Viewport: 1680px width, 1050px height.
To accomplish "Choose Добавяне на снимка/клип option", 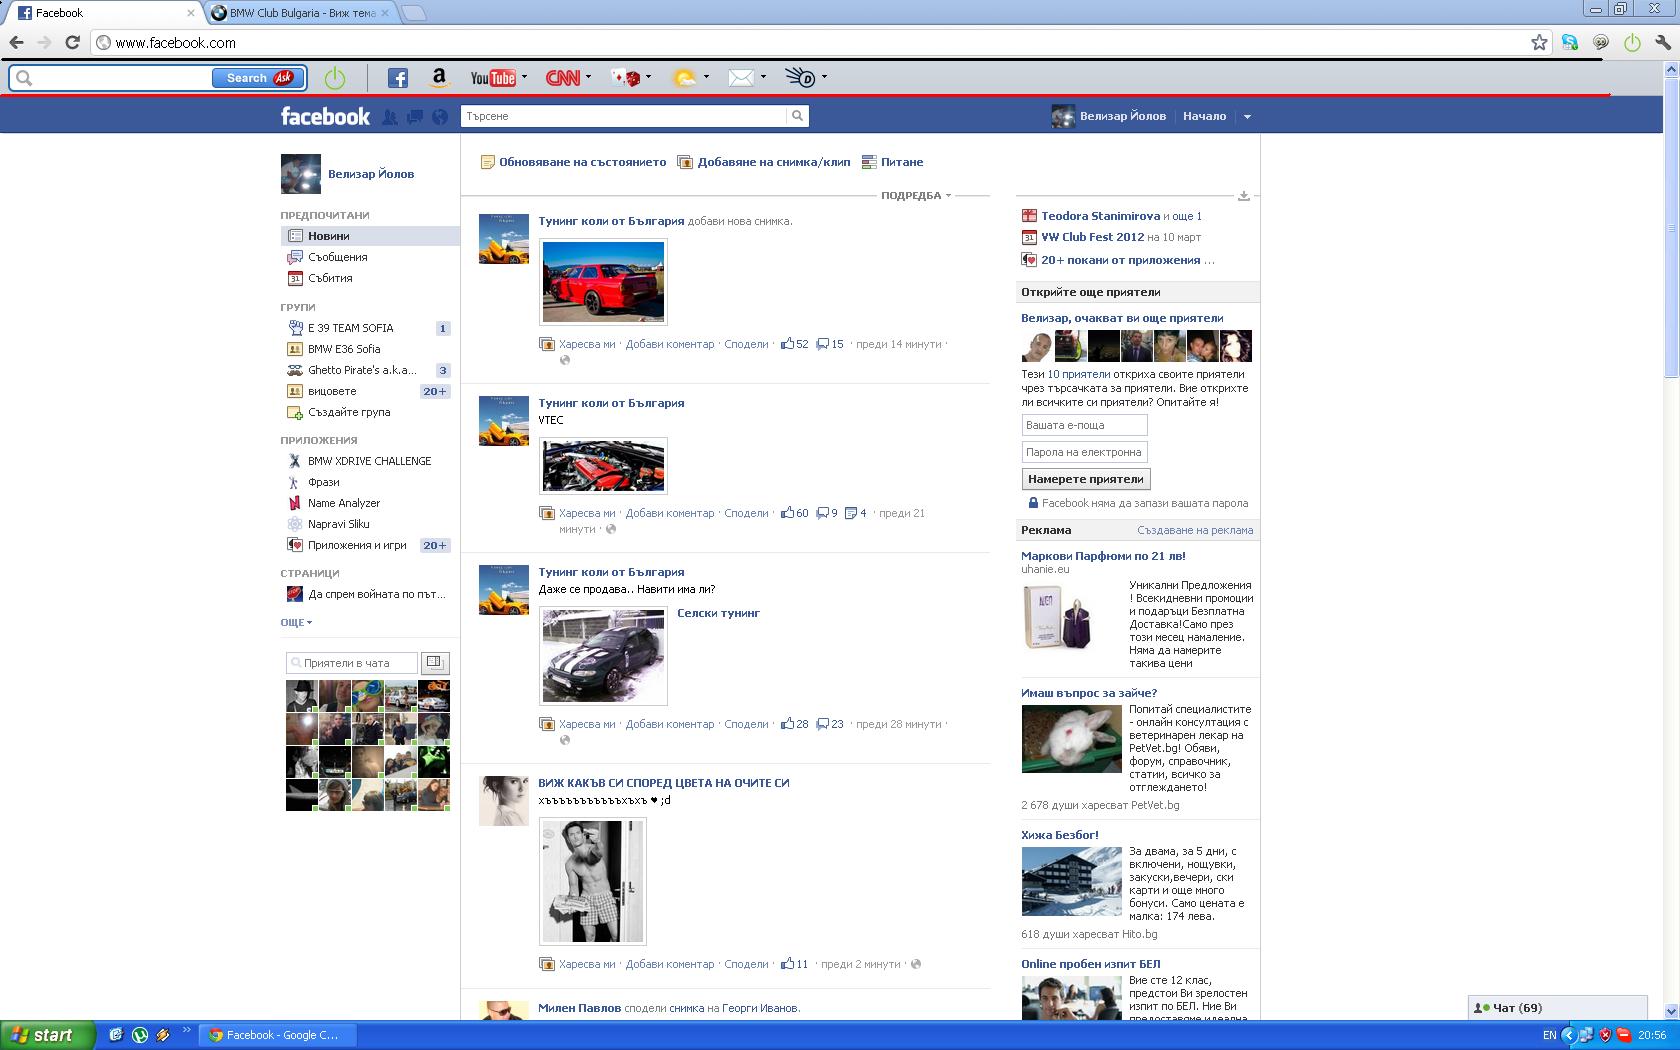I will pyautogui.click(x=764, y=162).
